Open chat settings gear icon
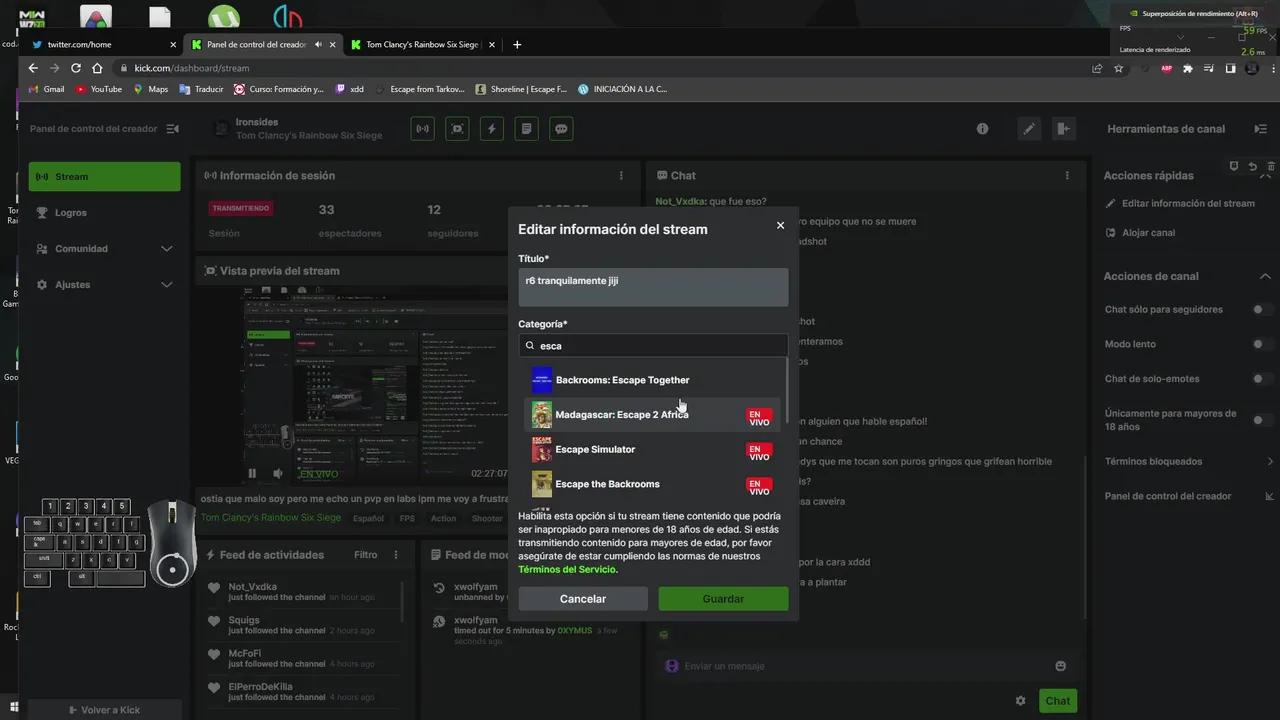This screenshot has height=720, width=1280. coord(1020,701)
